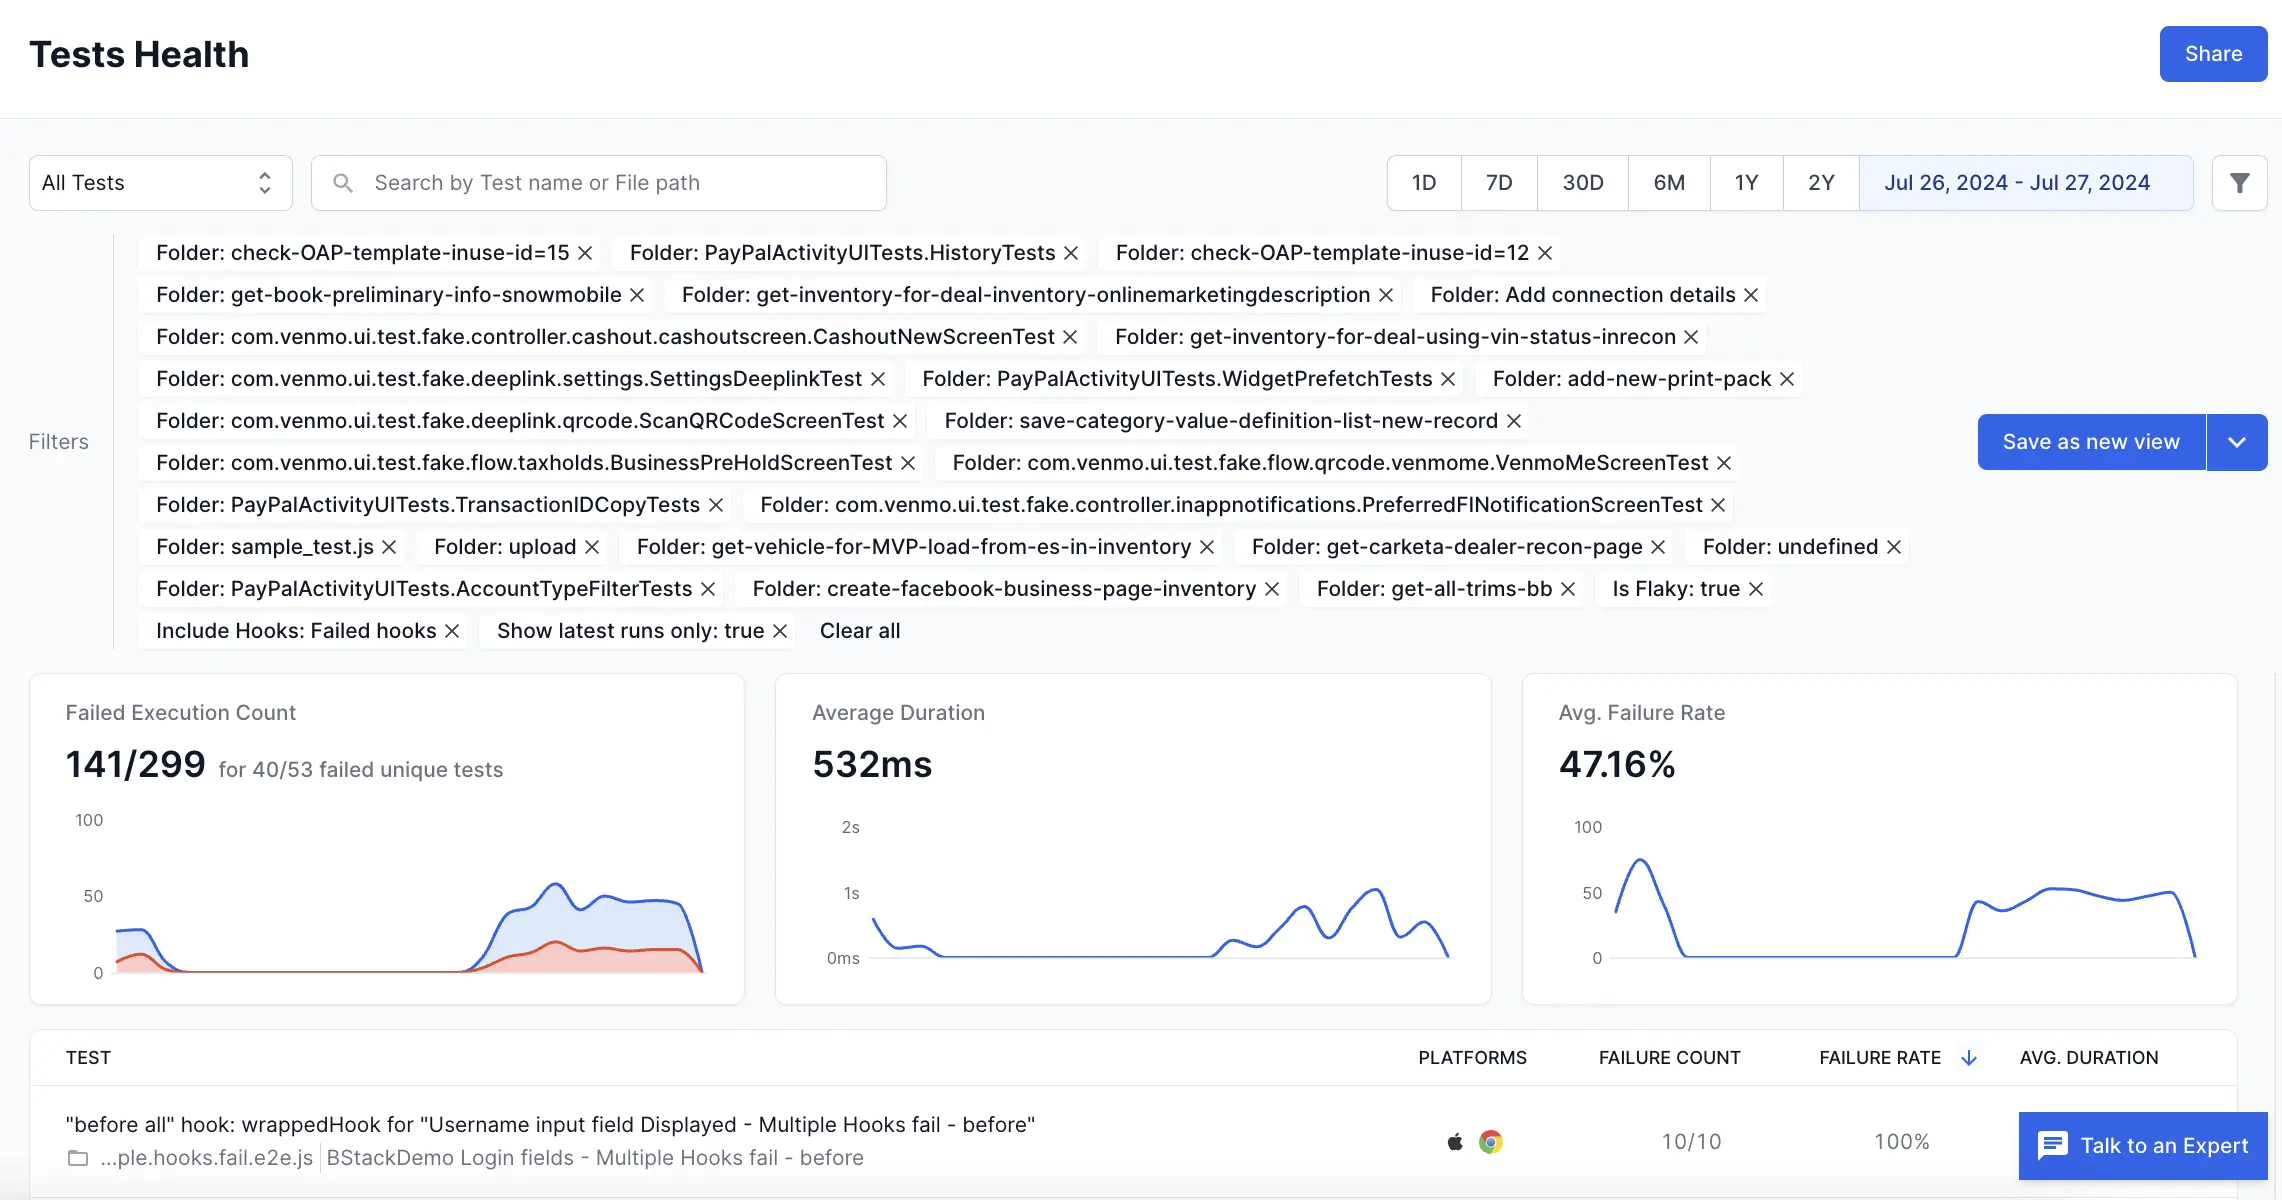The height and width of the screenshot is (1200, 2282).
Task: Remove 'Folder: undefined' filter chip
Action: (1894, 547)
